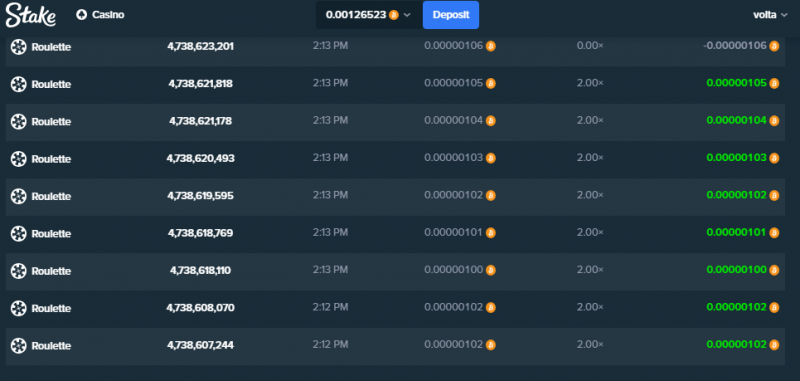Screen dimensions: 800x381
Task: Open bet ID 4,738,620,493
Action: tap(201, 158)
